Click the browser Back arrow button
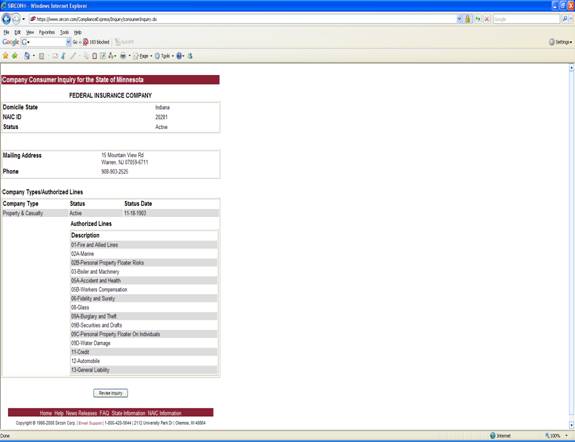The height and width of the screenshot is (442, 575). [6, 19]
